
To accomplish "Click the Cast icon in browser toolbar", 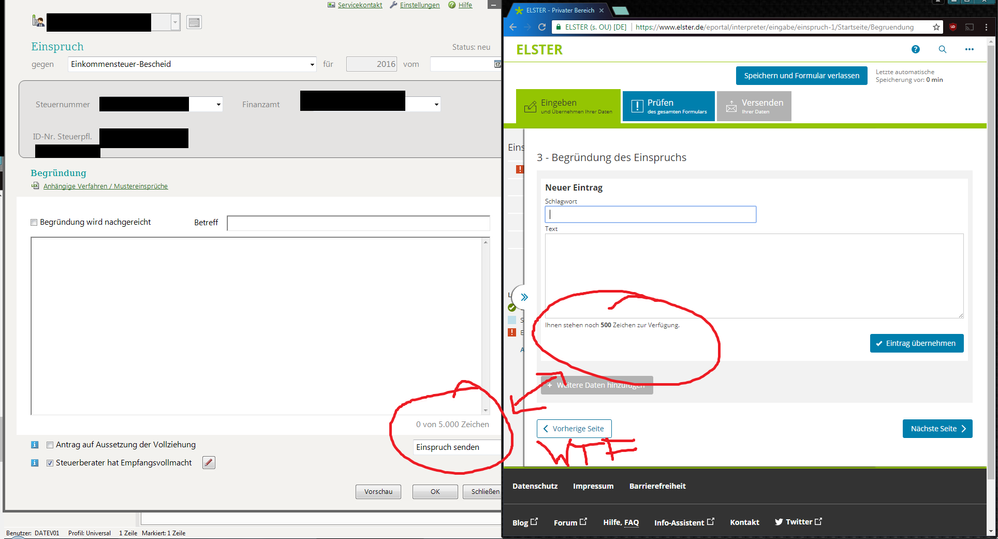I will [x=969, y=27].
